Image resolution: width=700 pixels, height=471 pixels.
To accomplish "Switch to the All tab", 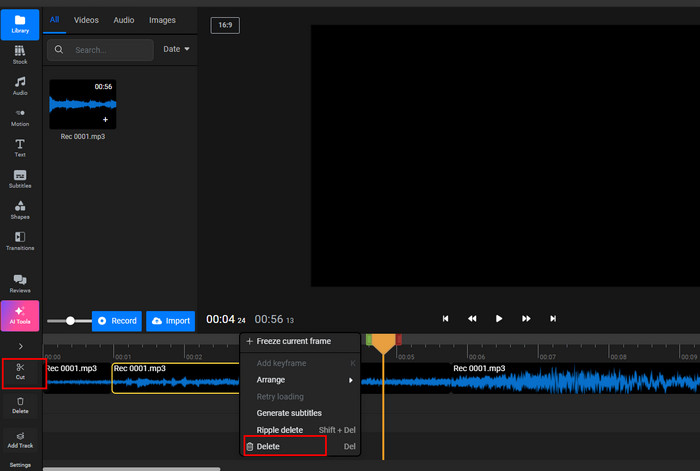I will pyautogui.click(x=54, y=20).
